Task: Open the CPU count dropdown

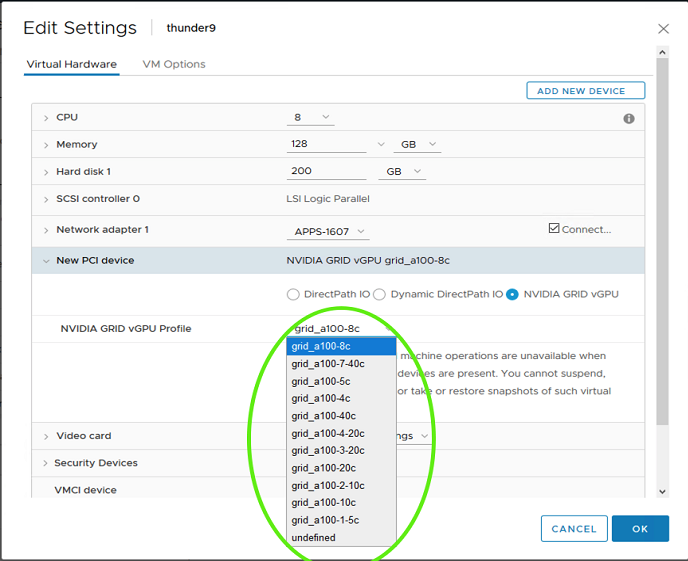Action: pos(310,118)
